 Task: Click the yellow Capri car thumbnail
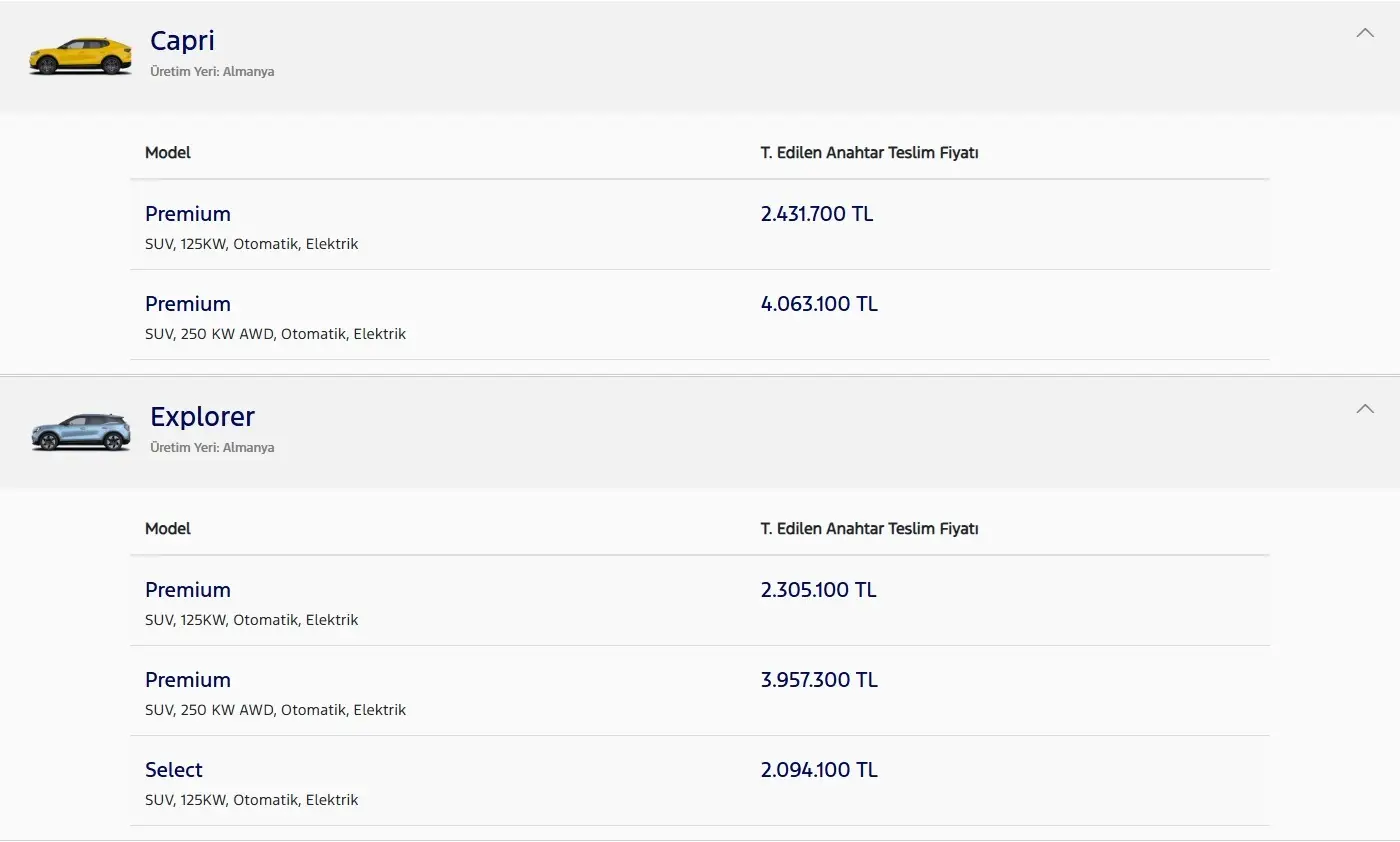point(81,56)
